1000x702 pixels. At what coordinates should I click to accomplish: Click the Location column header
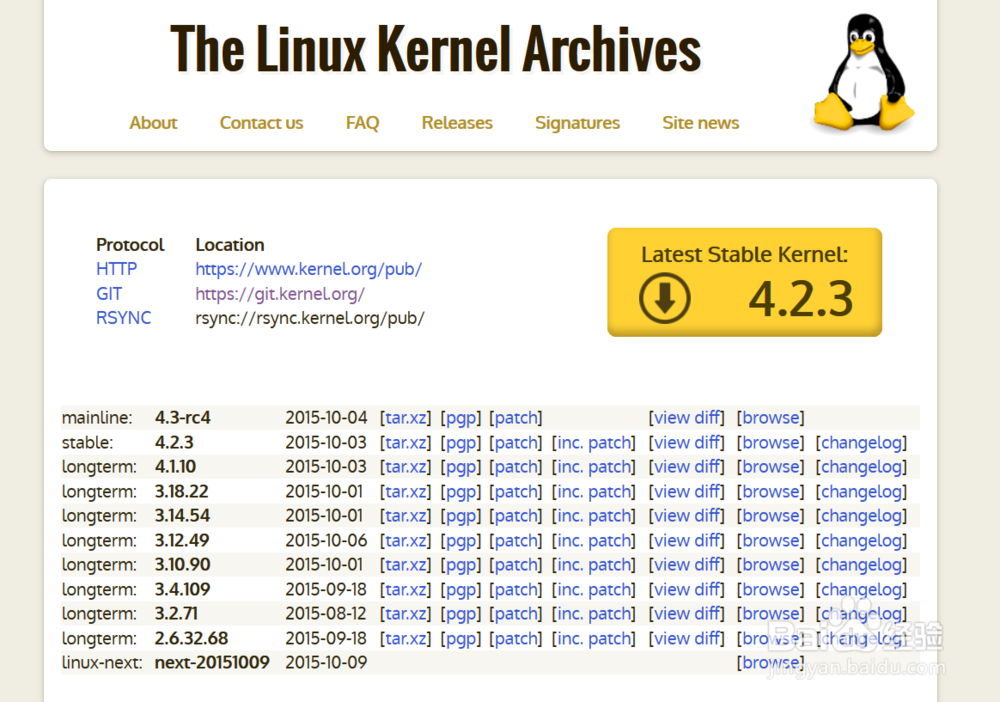[230, 245]
